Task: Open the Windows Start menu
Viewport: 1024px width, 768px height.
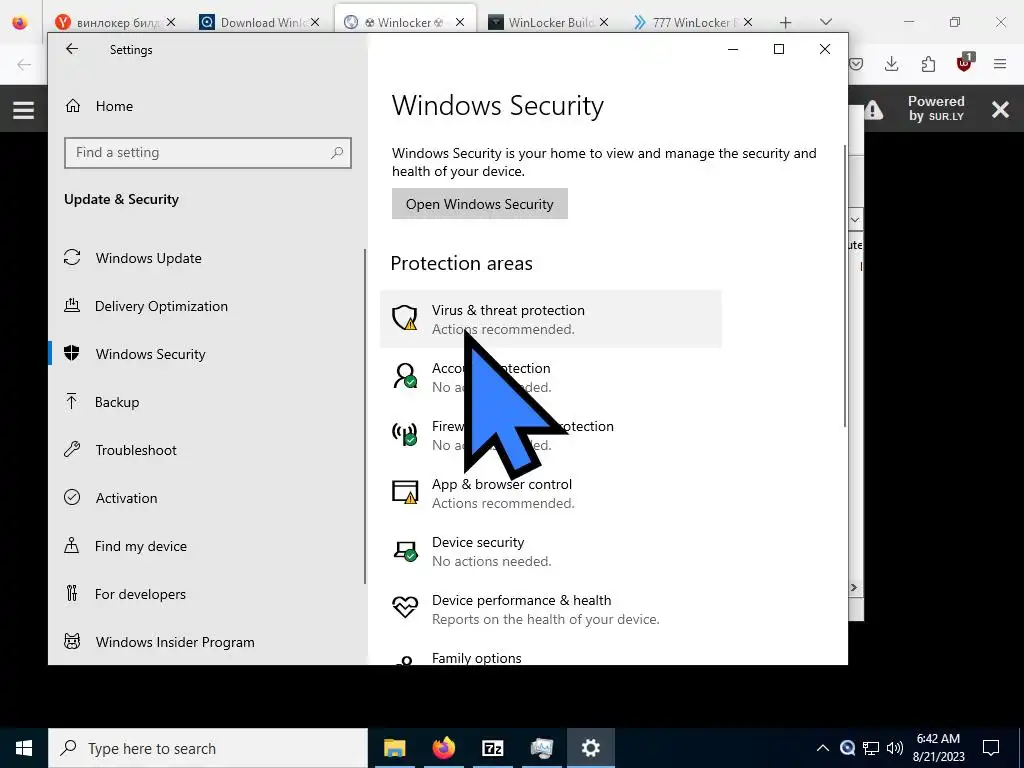Action: click(x=24, y=748)
